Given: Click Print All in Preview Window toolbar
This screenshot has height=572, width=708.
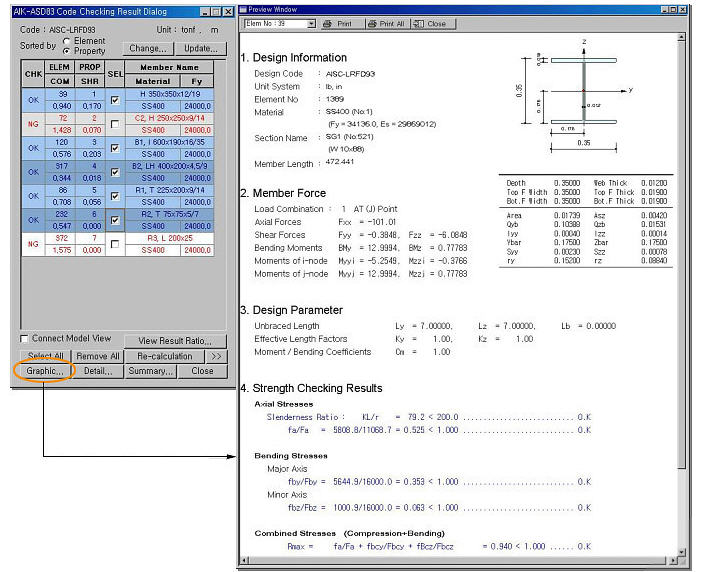Looking at the screenshot, I should pyautogui.click(x=387, y=24).
